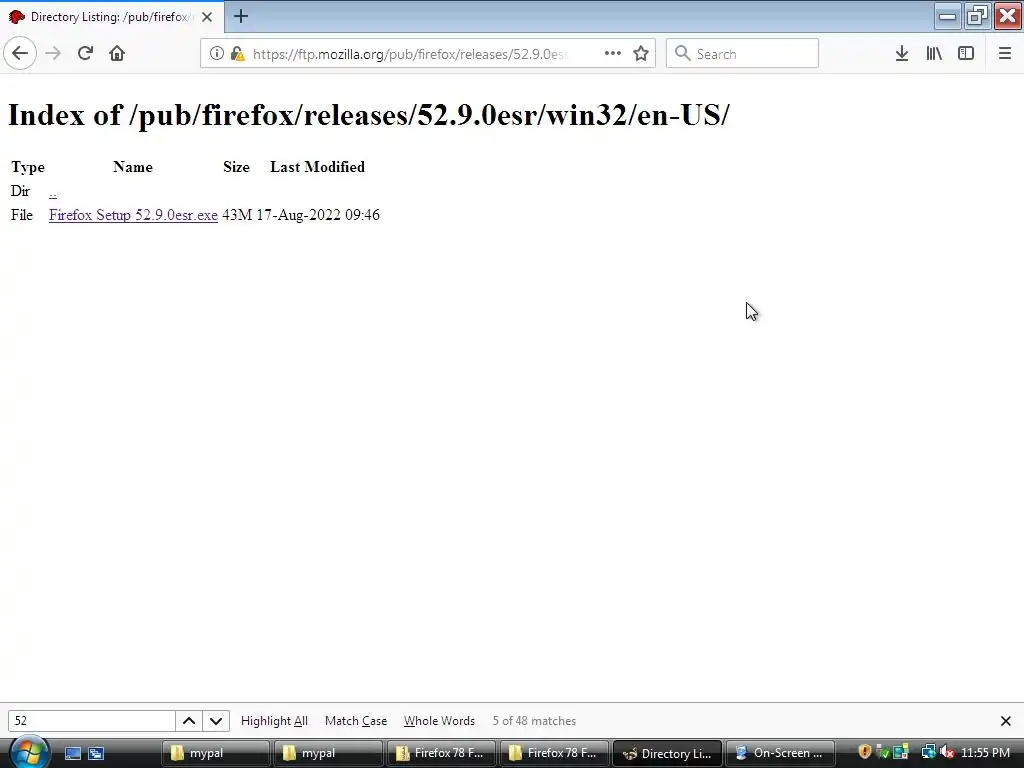Click '17-Aug-2022 09:46' modified date
The image size is (1024, 768).
(x=318, y=215)
